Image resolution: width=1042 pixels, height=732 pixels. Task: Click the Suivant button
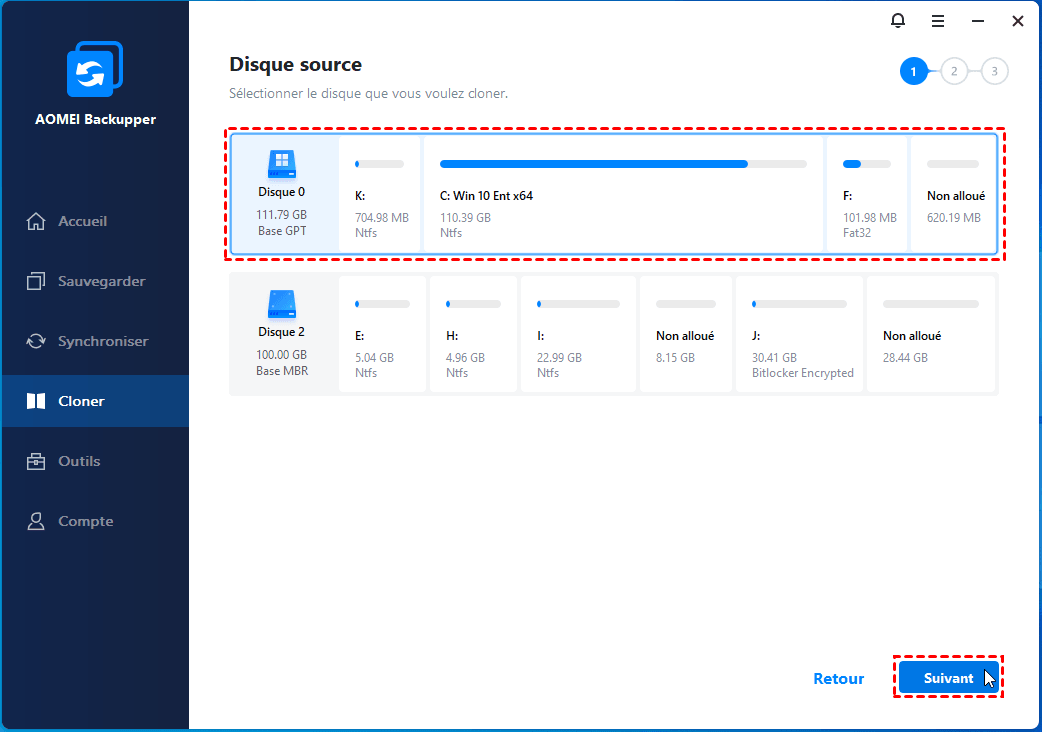(949, 678)
